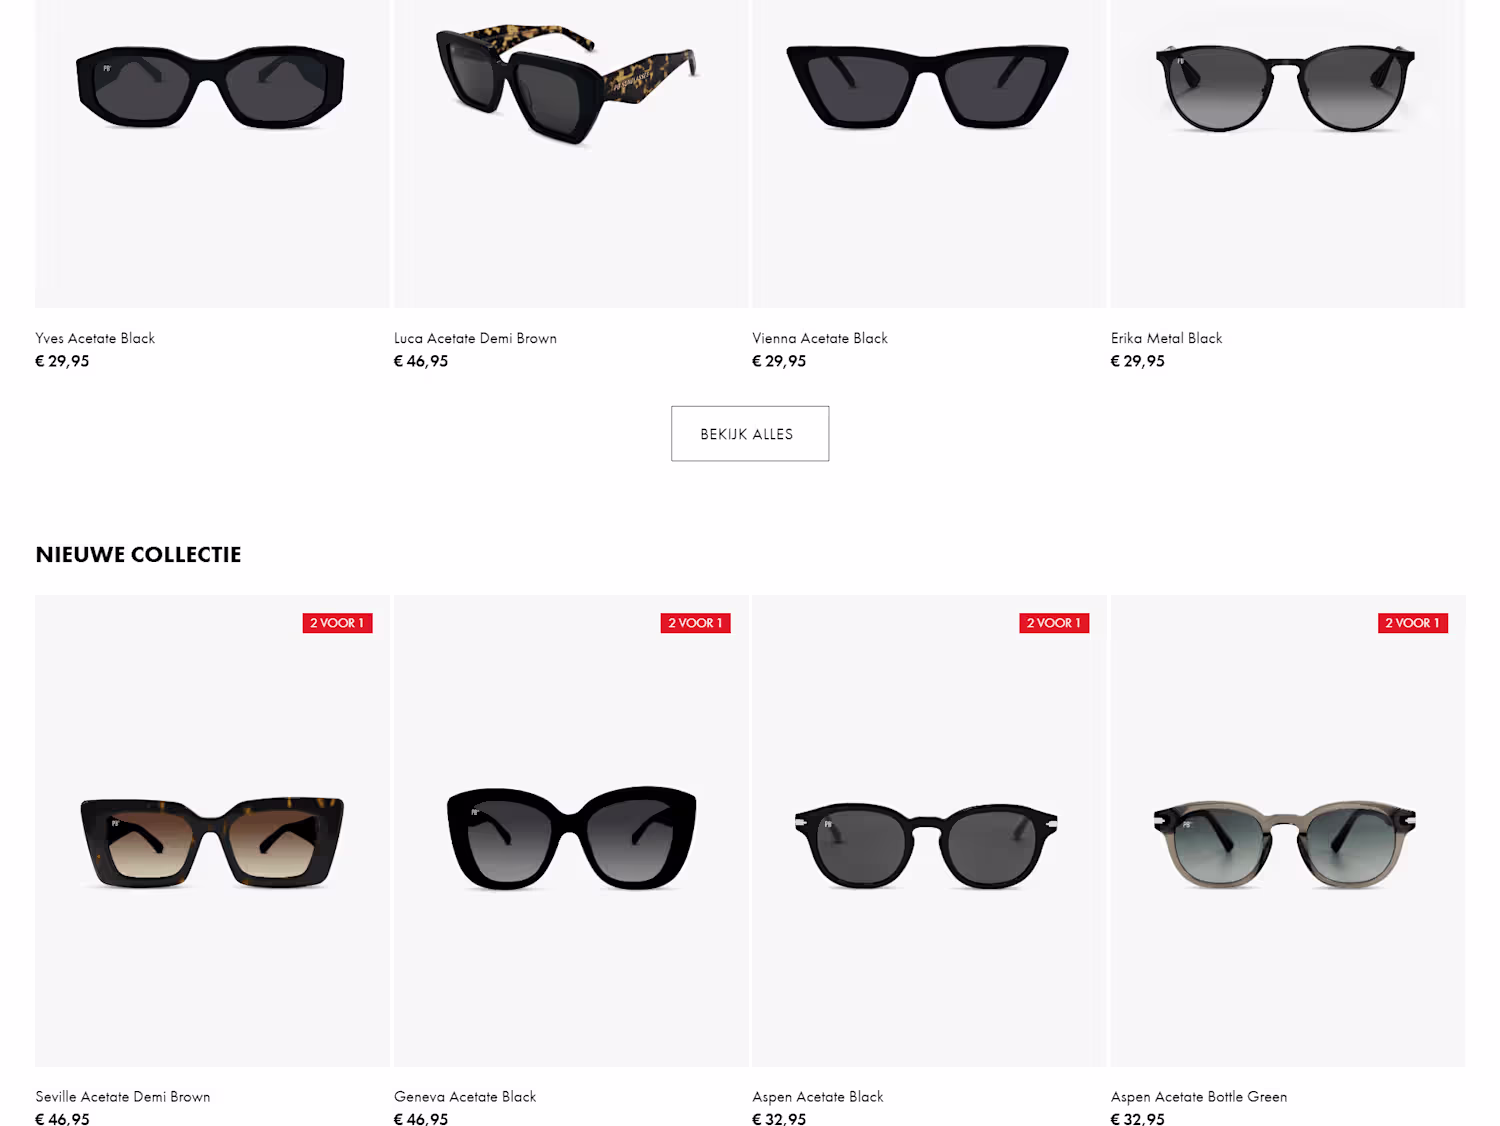Click the 2 VOOR 1 badge on Seville

pos(338,623)
